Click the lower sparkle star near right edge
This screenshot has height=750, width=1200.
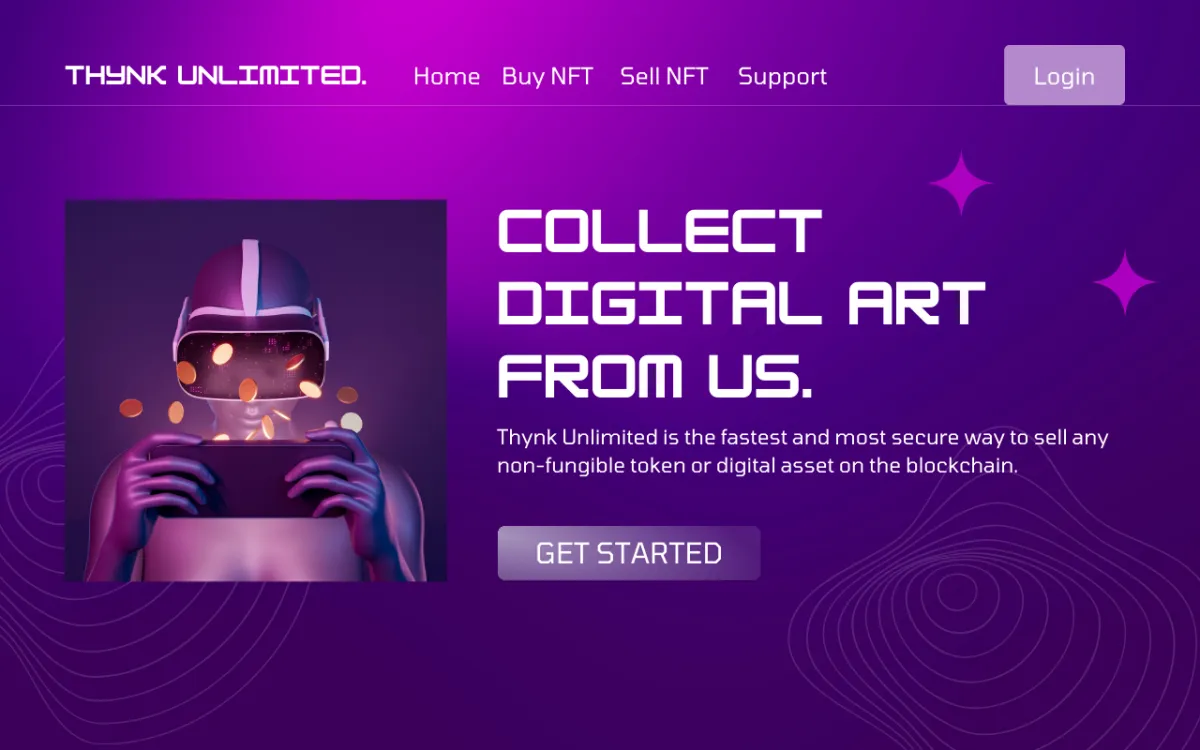(1125, 283)
